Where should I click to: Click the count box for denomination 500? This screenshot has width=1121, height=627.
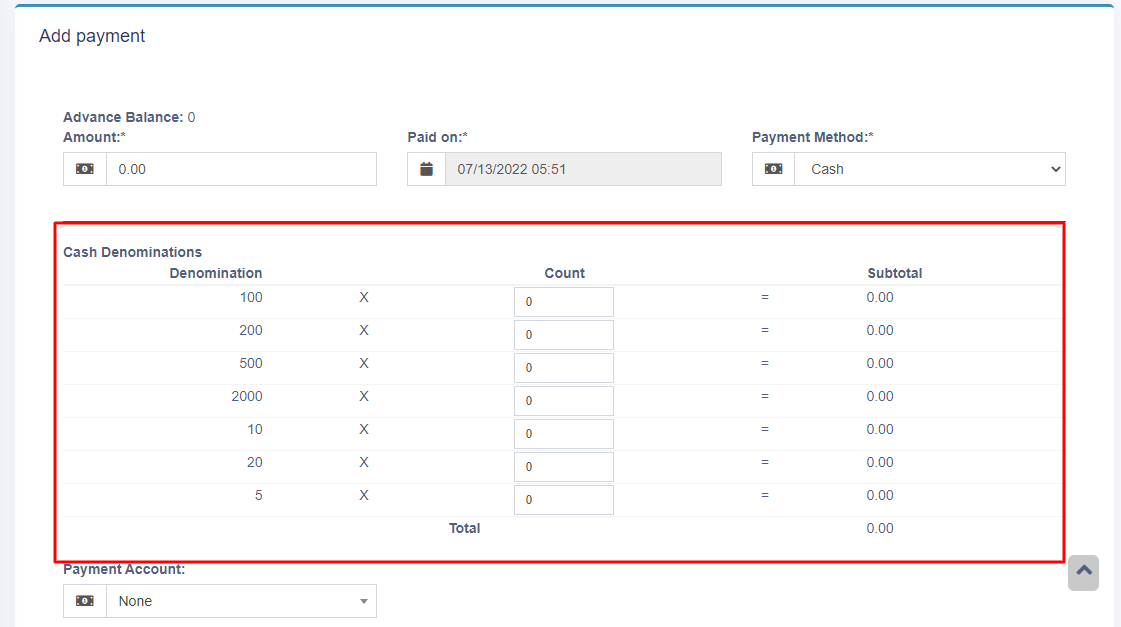[x=564, y=368]
